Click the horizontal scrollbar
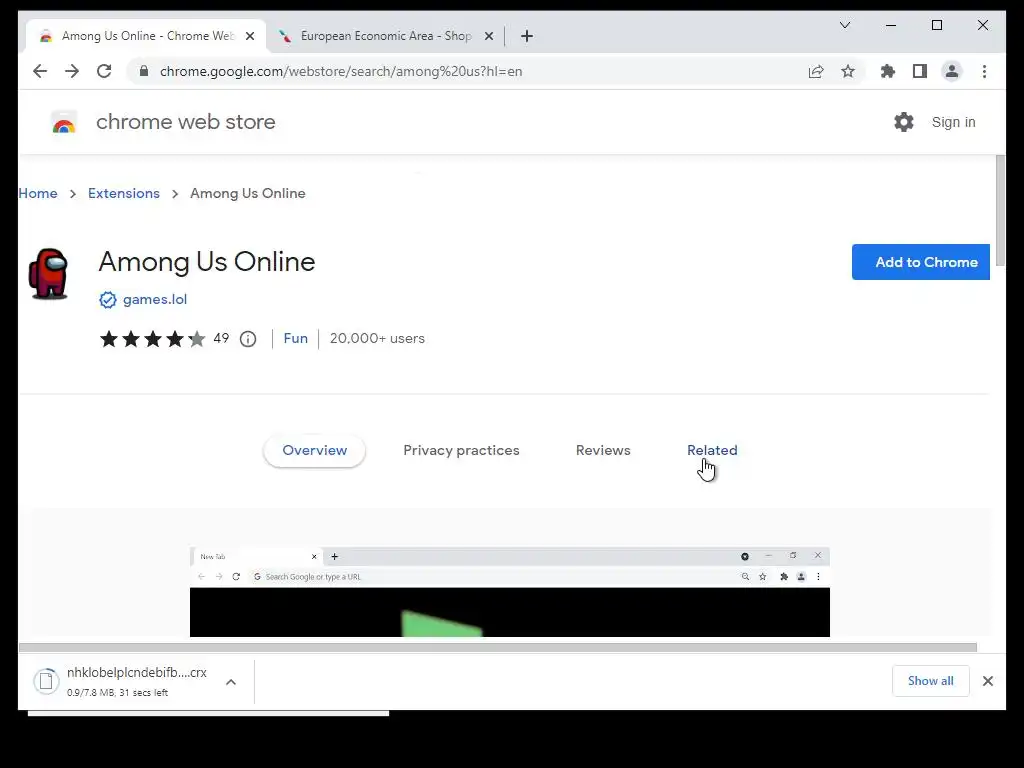 tap(498, 647)
